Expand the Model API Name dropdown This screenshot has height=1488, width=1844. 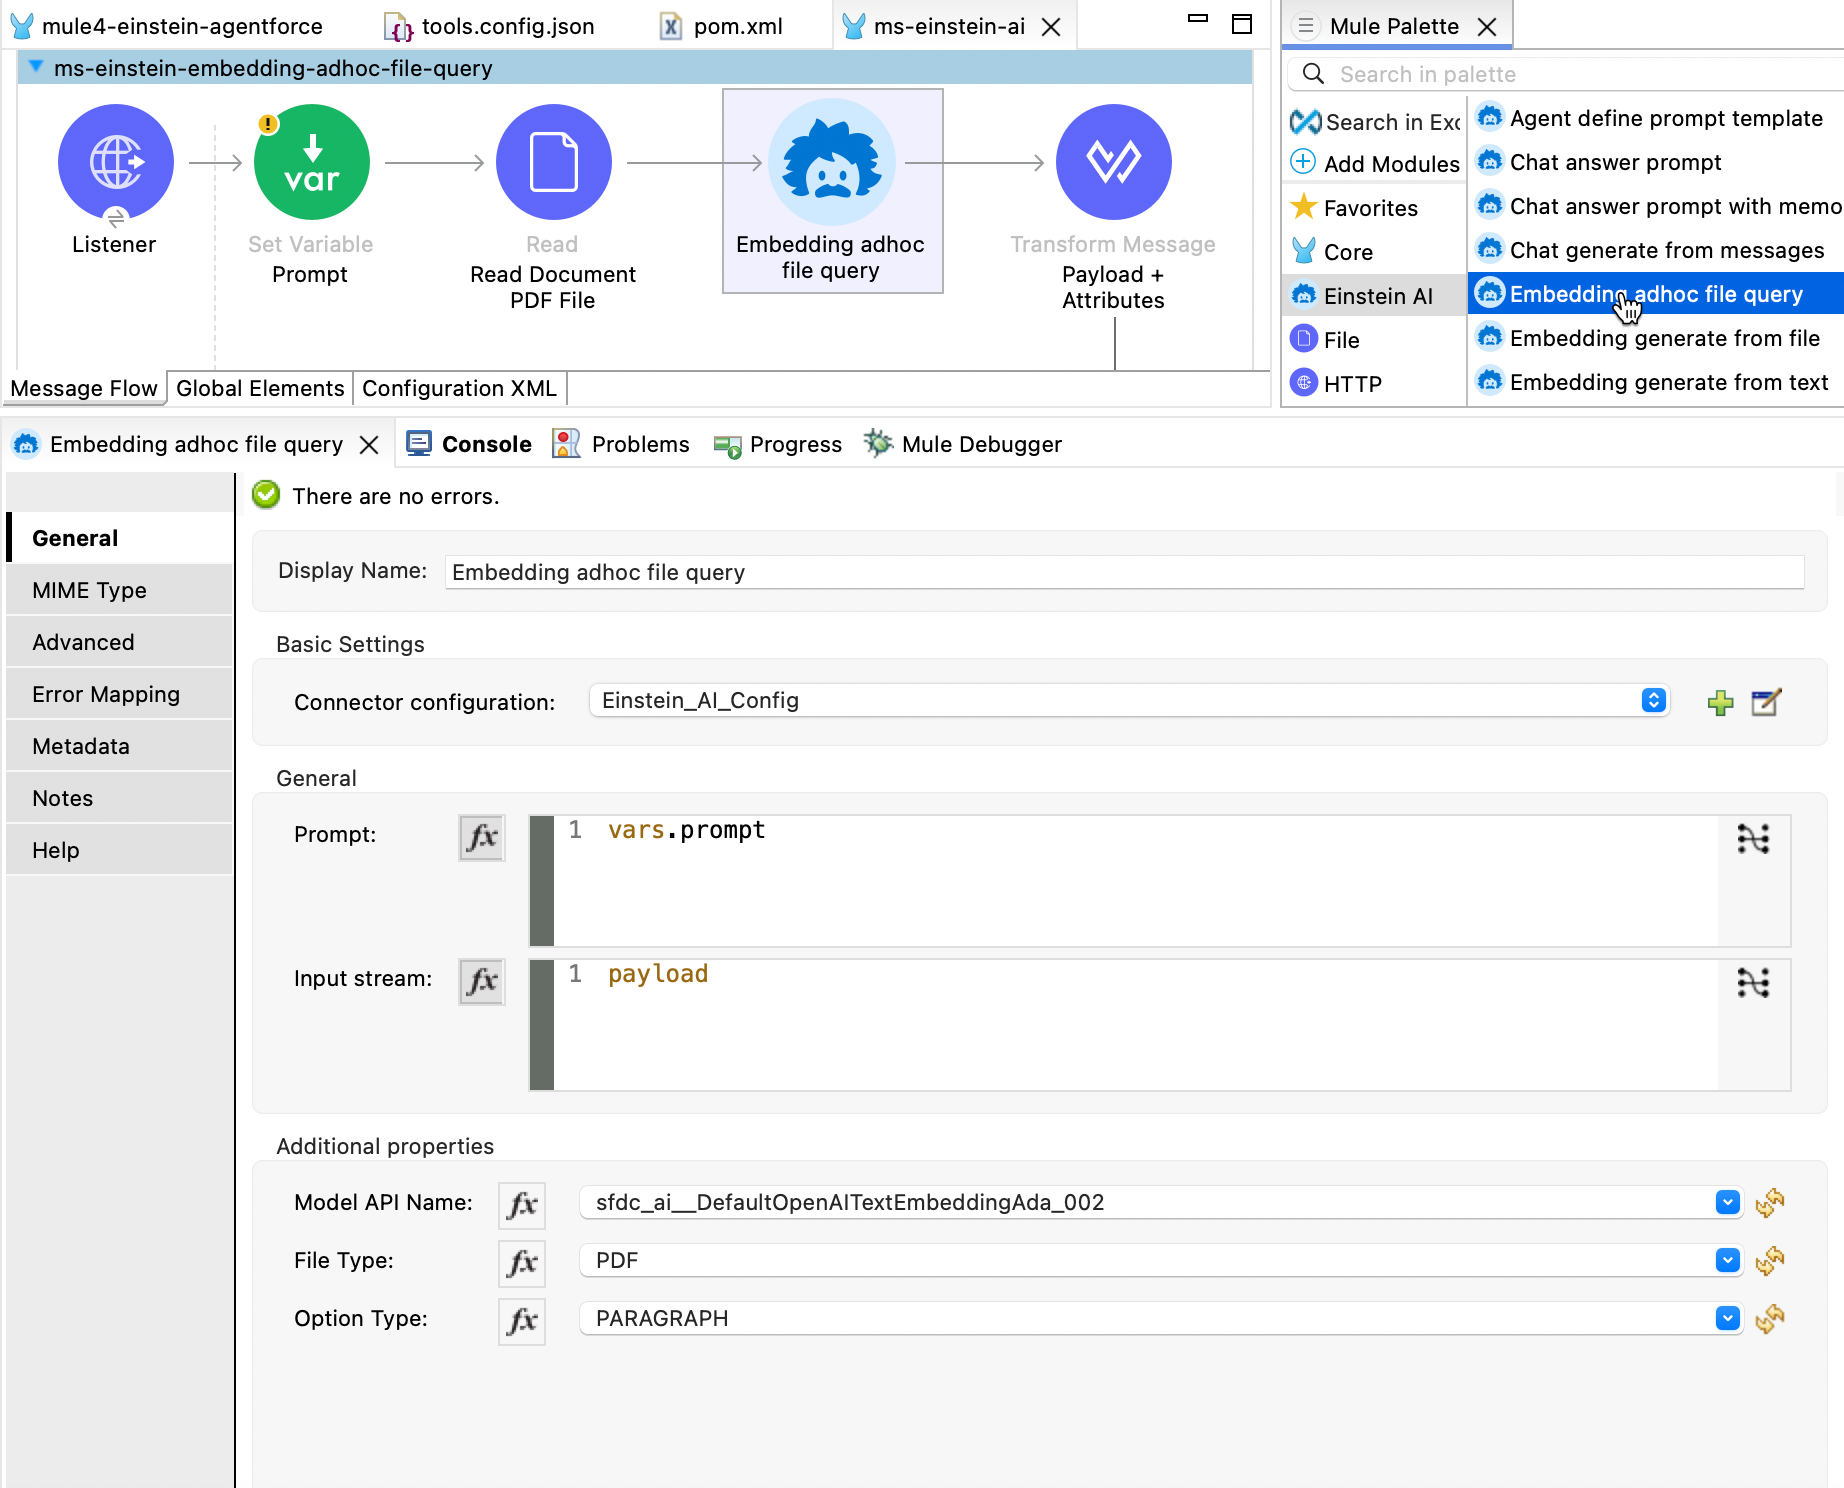point(1727,1202)
